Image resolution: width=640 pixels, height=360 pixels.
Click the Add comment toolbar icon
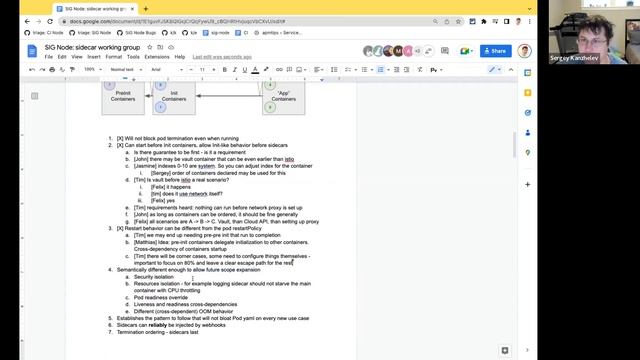(289, 70)
